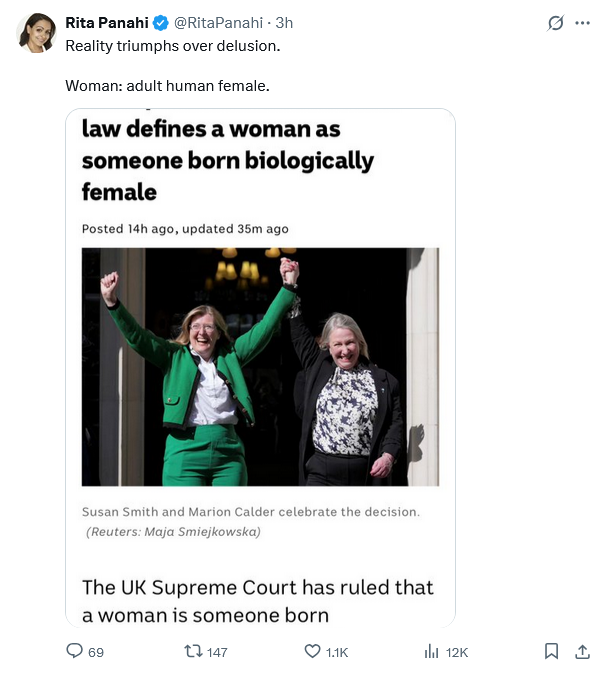609x673 pixels.
Task: Open the @RitaPanahi handle link
Action: [219, 23]
